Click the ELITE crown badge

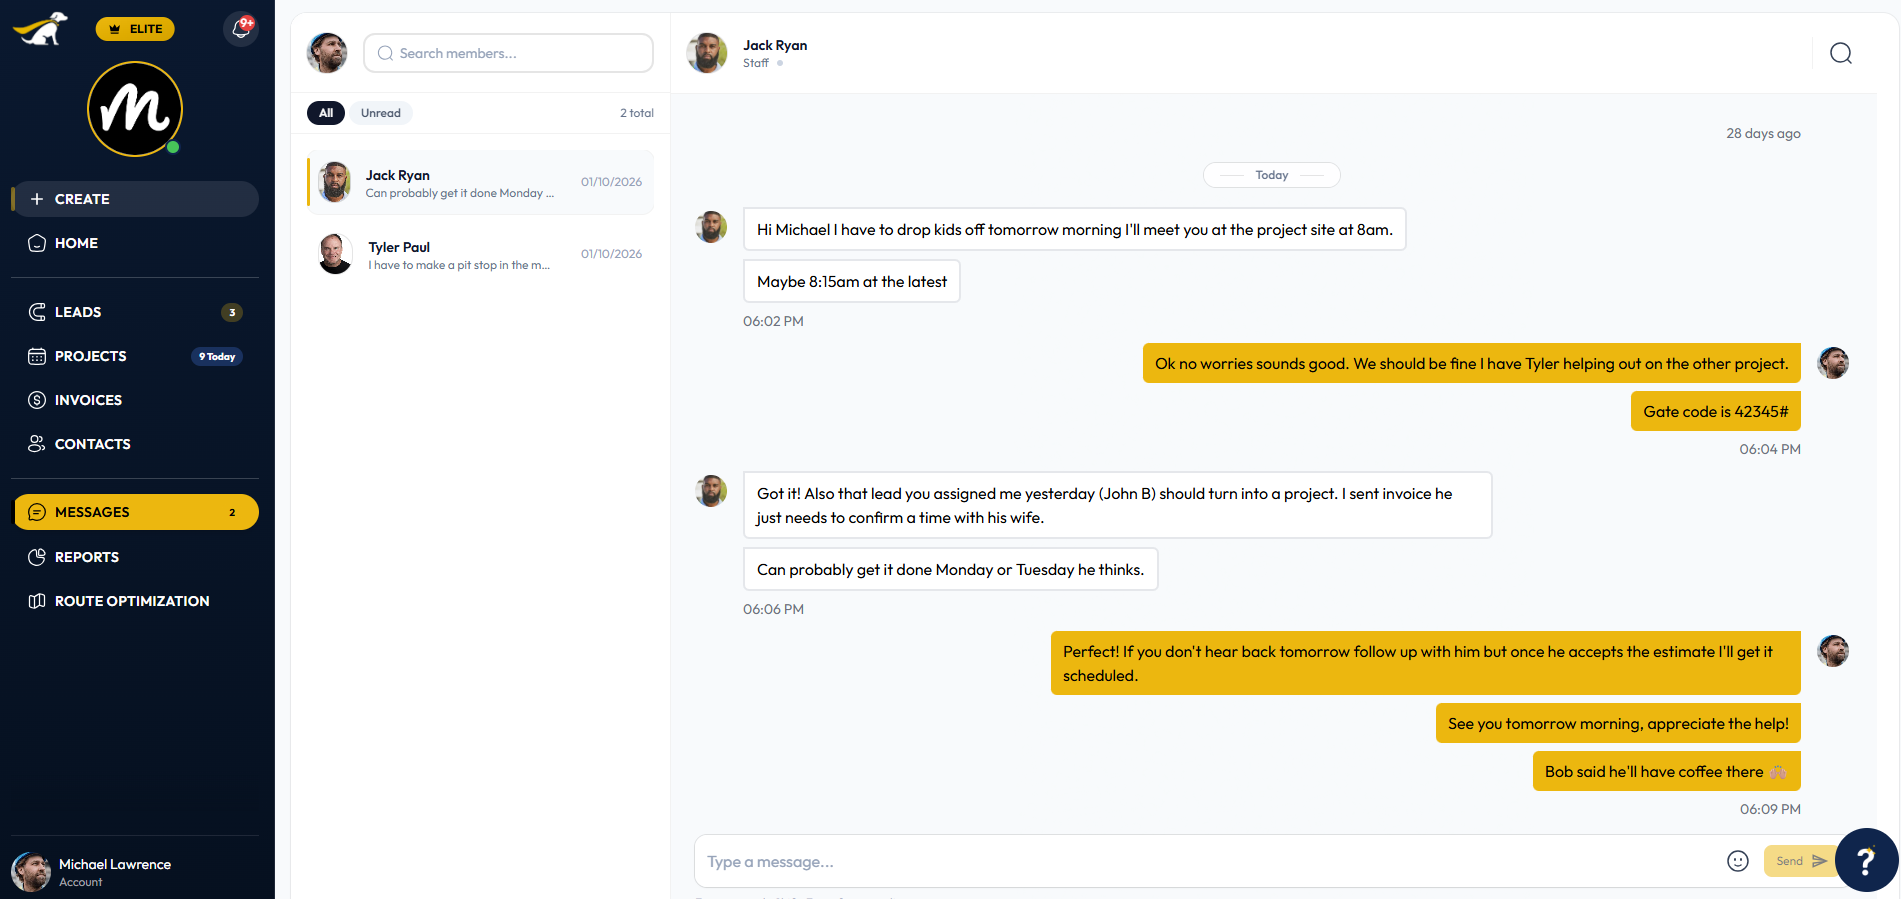(135, 29)
